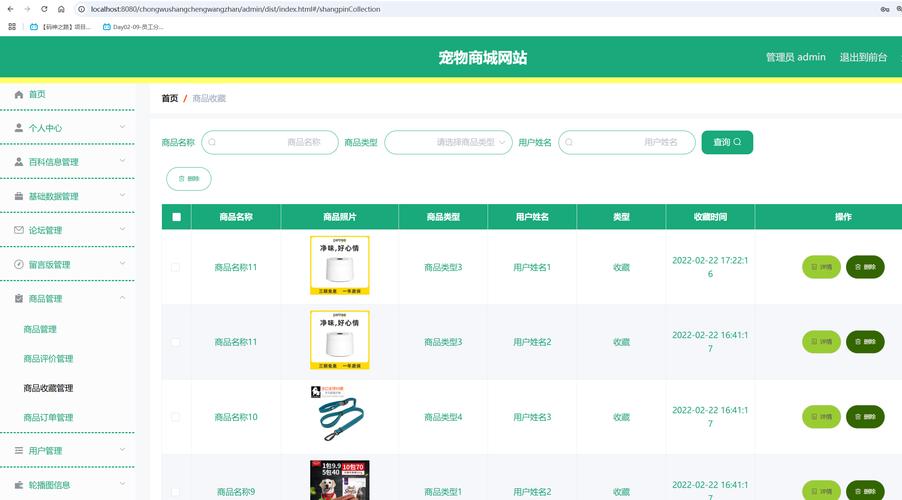Viewport: 902px width, 500px height.
Task: Click the person icon for 个人中心
Action: tap(19, 128)
